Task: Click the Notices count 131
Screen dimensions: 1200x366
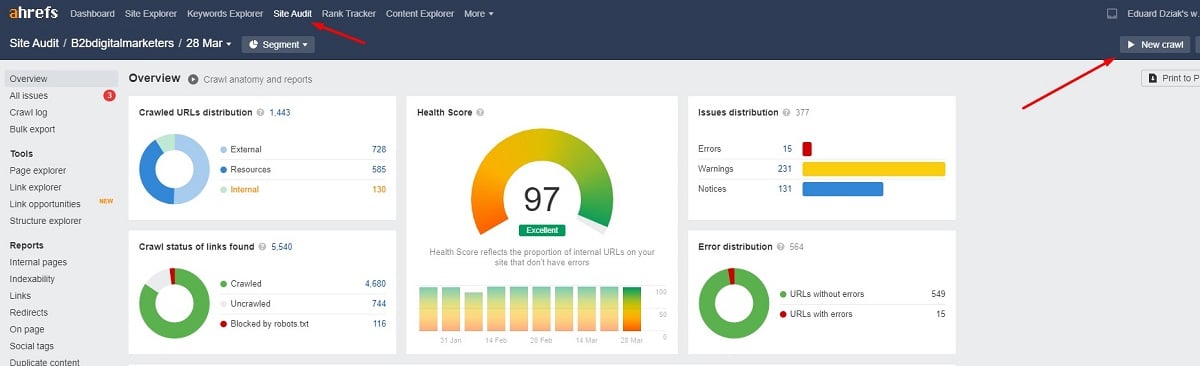Action: [x=785, y=189]
